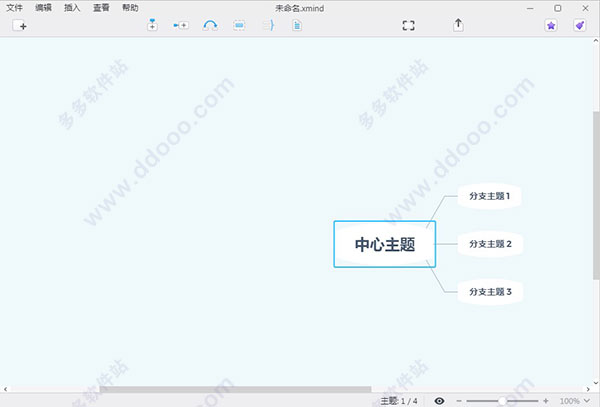
Task: Click the vertical scrollbar thumb
Action: [596, 195]
